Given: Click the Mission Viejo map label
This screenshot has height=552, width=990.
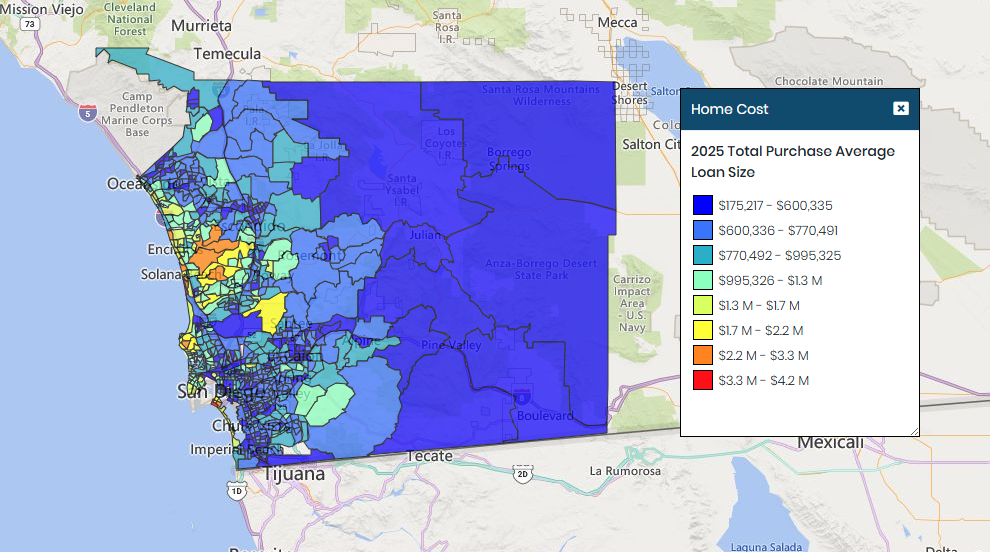Looking at the screenshot, I should (x=42, y=9).
